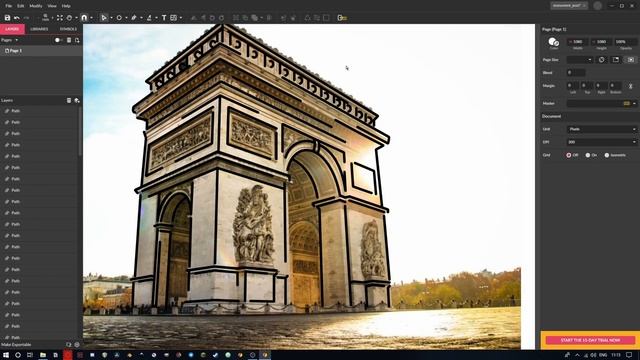The height and width of the screenshot is (360, 640).
Task: Click the Add new page icon
Action: pos(77,40)
